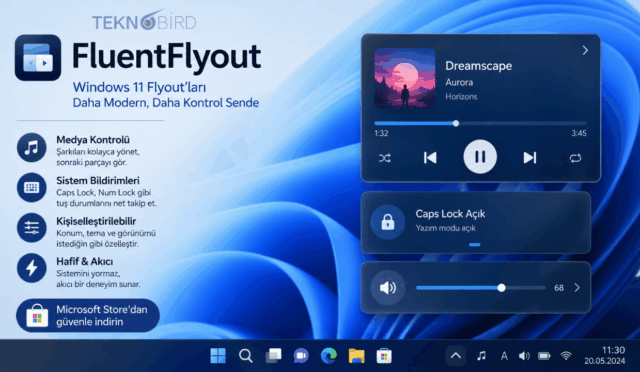Click Microsoft Store'dan güvenle indirin button
640x372 pixels.
88,316
